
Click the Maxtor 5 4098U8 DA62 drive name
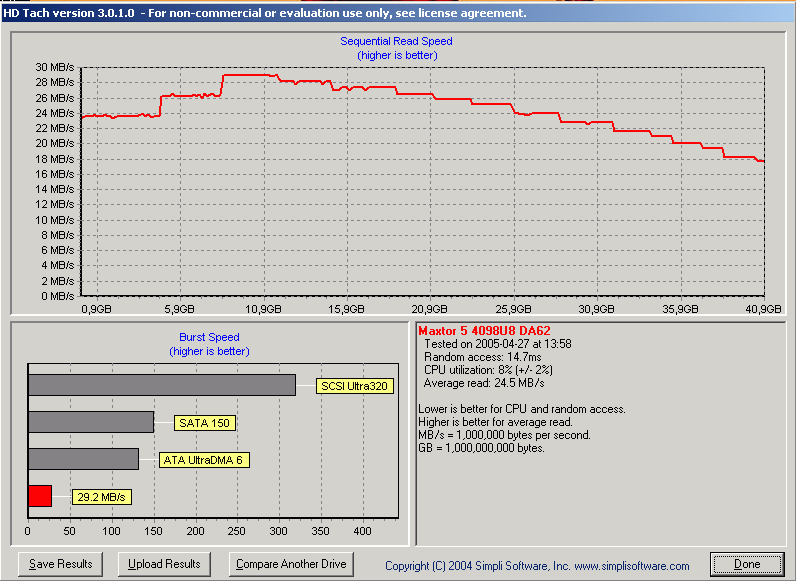pos(484,331)
